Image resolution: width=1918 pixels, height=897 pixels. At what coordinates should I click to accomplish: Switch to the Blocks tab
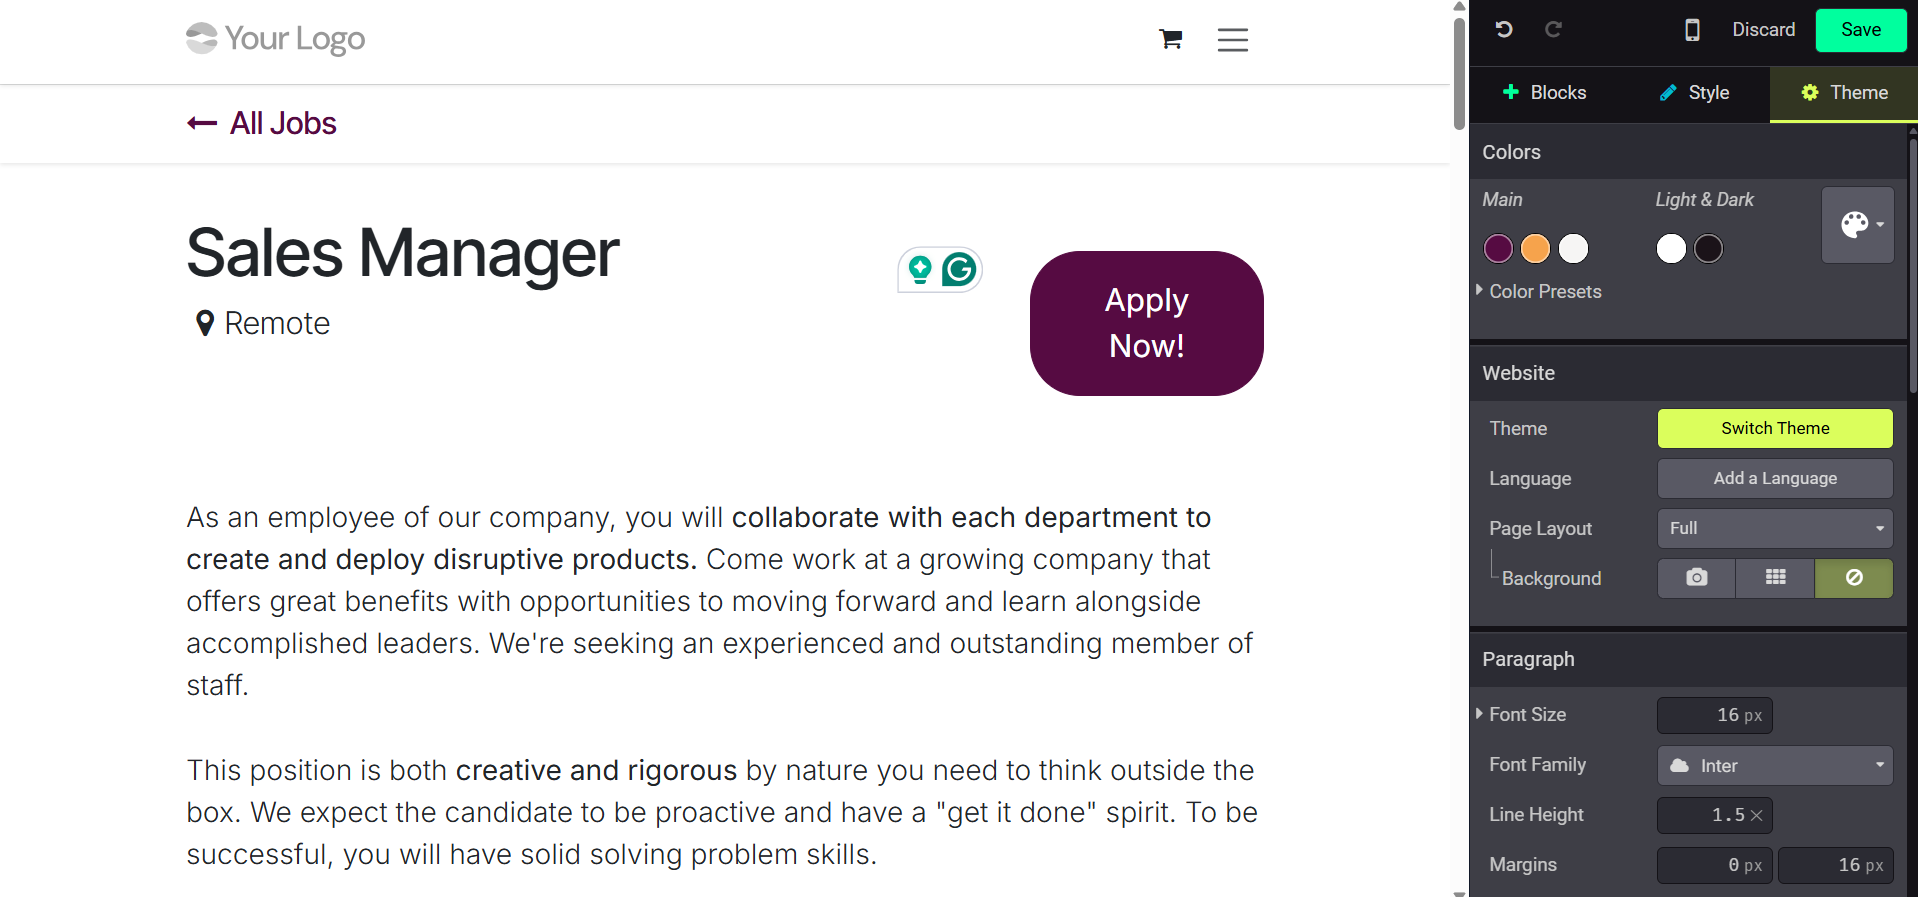click(1544, 93)
